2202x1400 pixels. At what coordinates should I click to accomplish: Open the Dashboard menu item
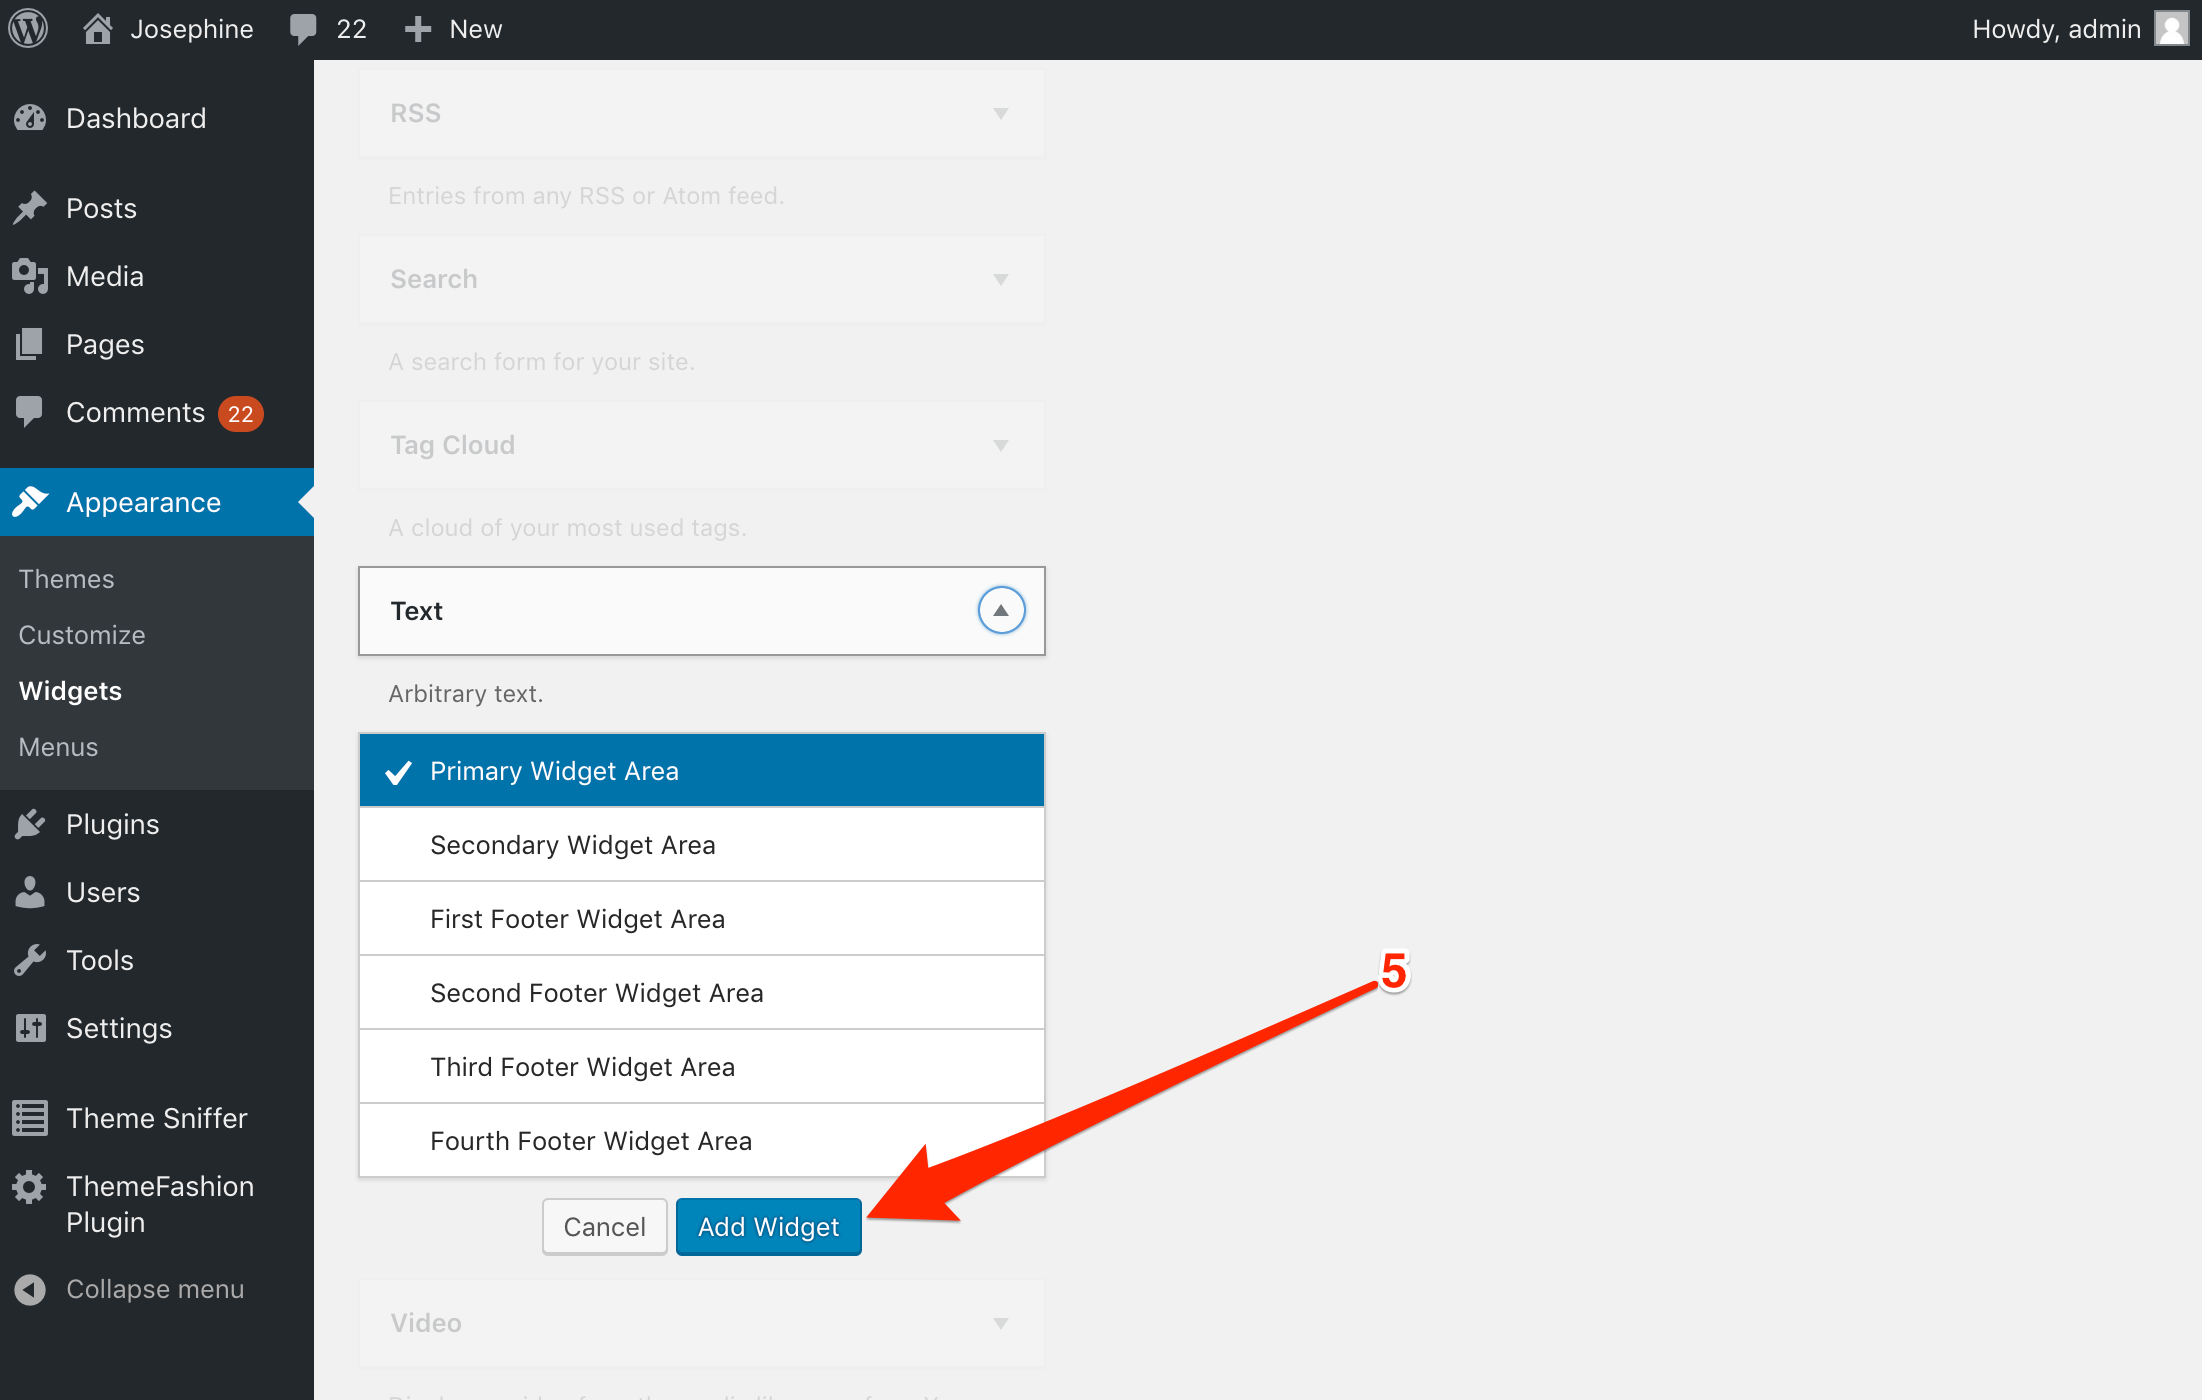click(135, 117)
